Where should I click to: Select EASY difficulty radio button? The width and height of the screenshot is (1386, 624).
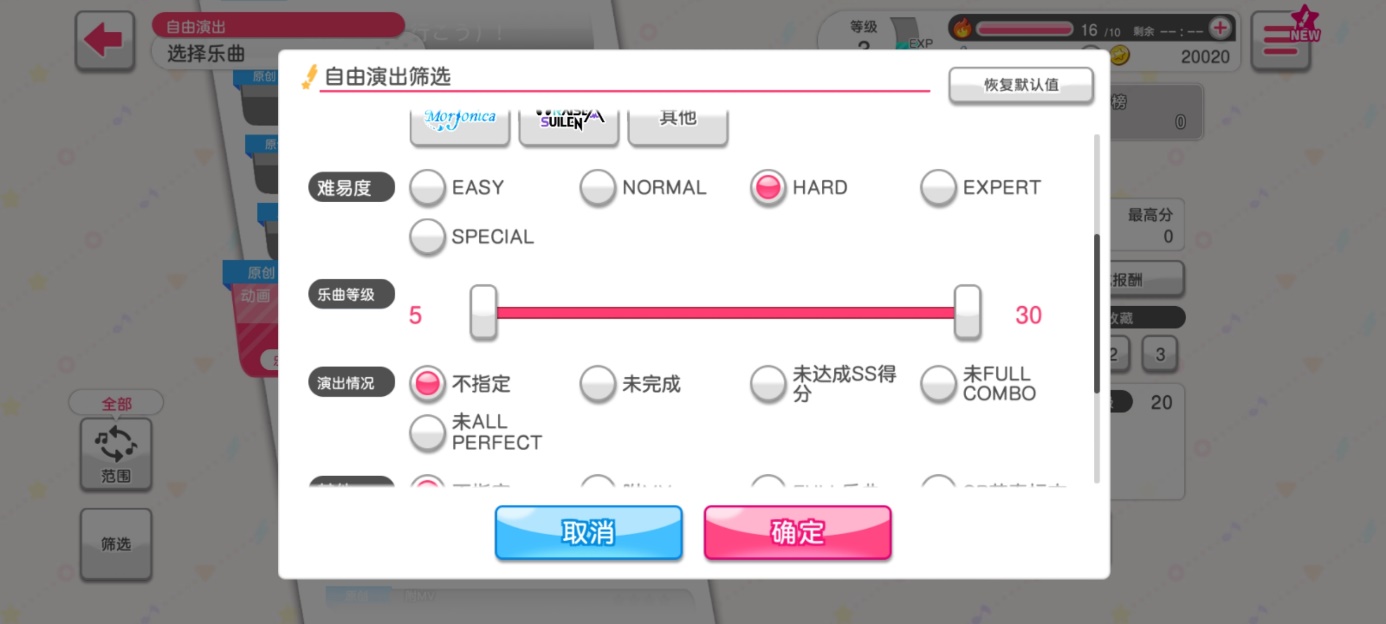(x=428, y=188)
